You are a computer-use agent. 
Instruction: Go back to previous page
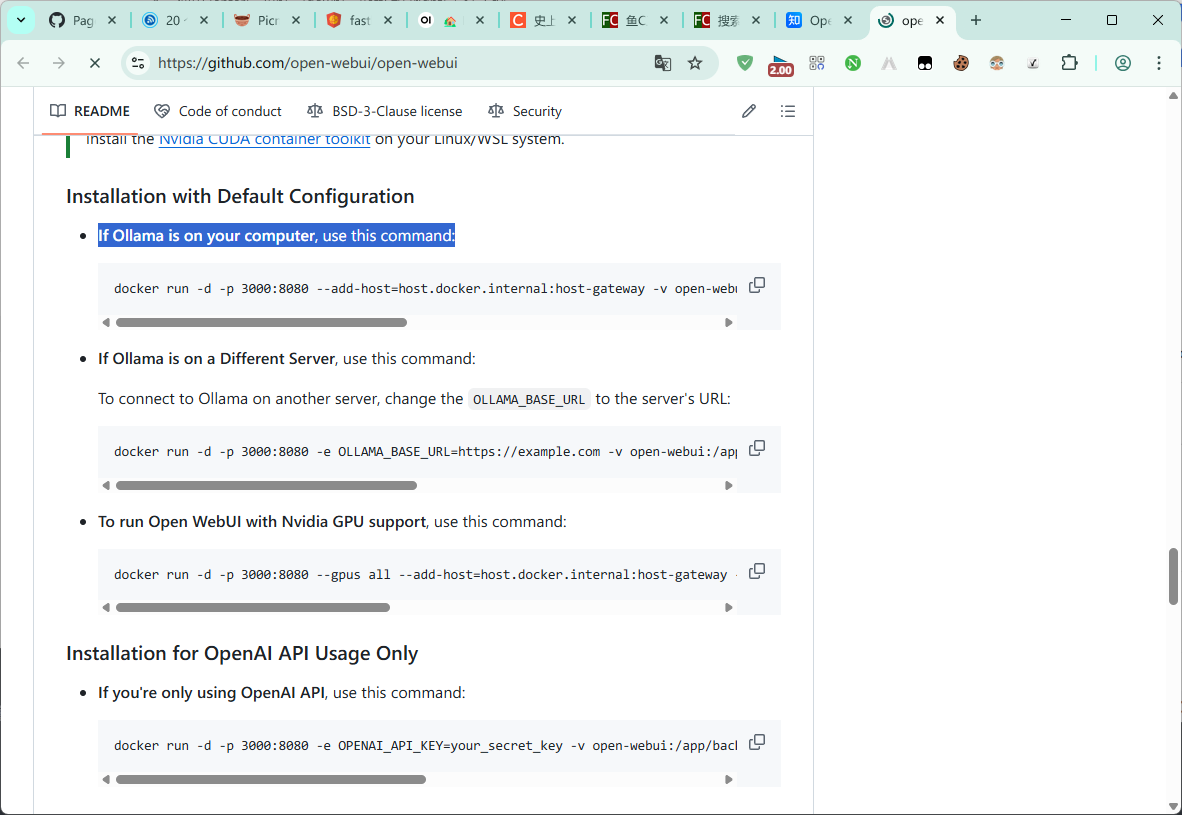tap(23, 63)
